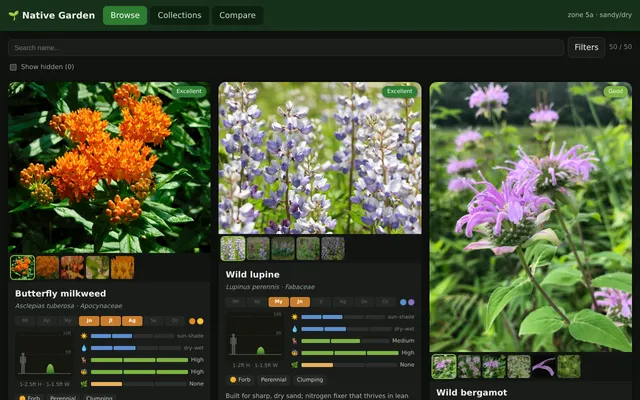This screenshot has width=640, height=400.
Task: Click the zone 5a sandy/dry setting
Action: tap(599, 15)
